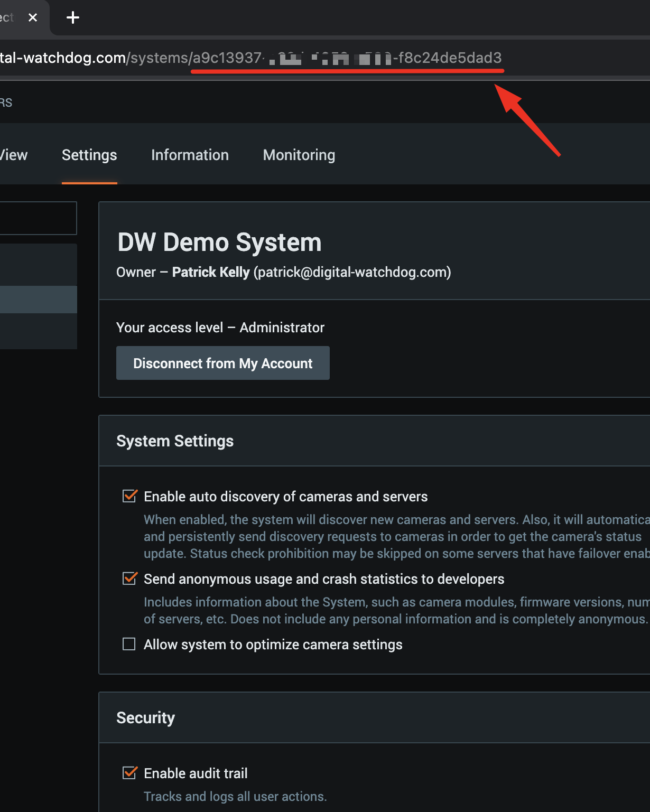Click the System Settings section header
The height and width of the screenshot is (812, 650).
pyautogui.click(x=175, y=441)
